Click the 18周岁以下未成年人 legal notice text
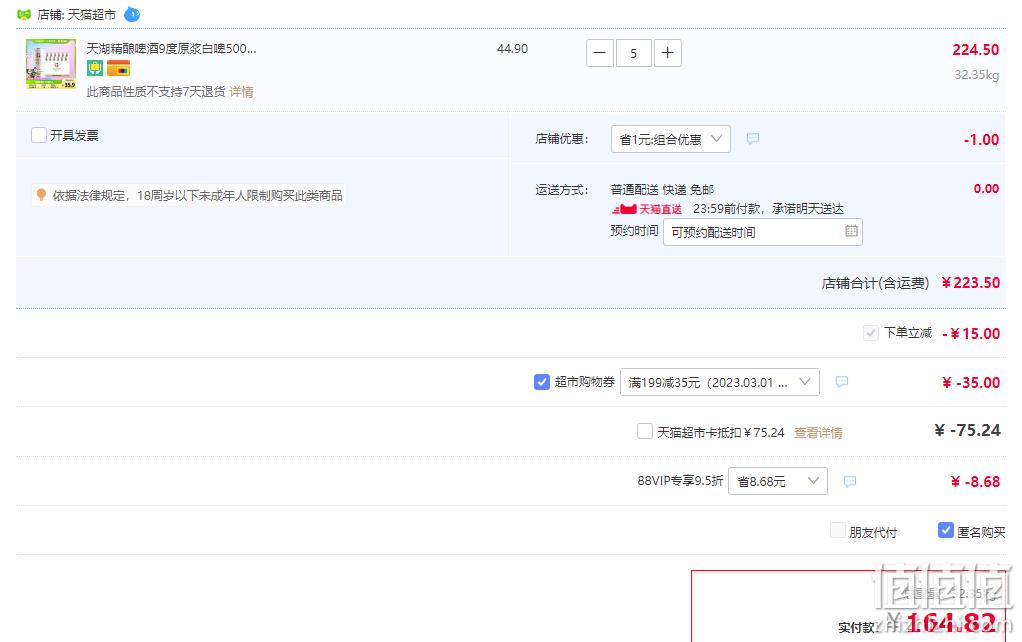This screenshot has height=642, width=1022. tap(197, 196)
